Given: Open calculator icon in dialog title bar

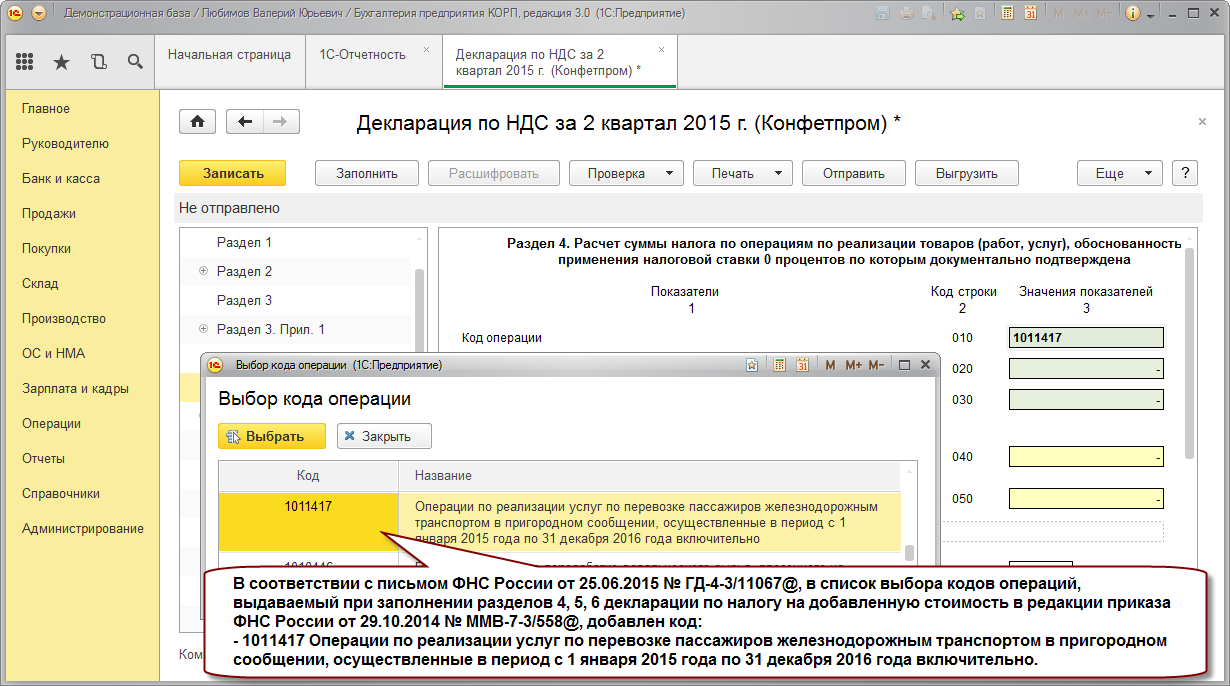Looking at the screenshot, I should 778,365.
